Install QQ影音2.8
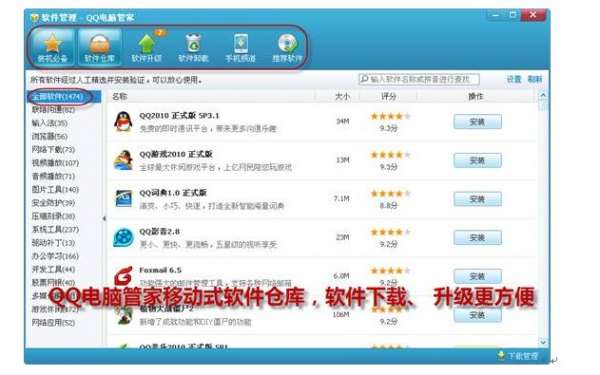The height and width of the screenshot is (375, 600). (x=477, y=238)
